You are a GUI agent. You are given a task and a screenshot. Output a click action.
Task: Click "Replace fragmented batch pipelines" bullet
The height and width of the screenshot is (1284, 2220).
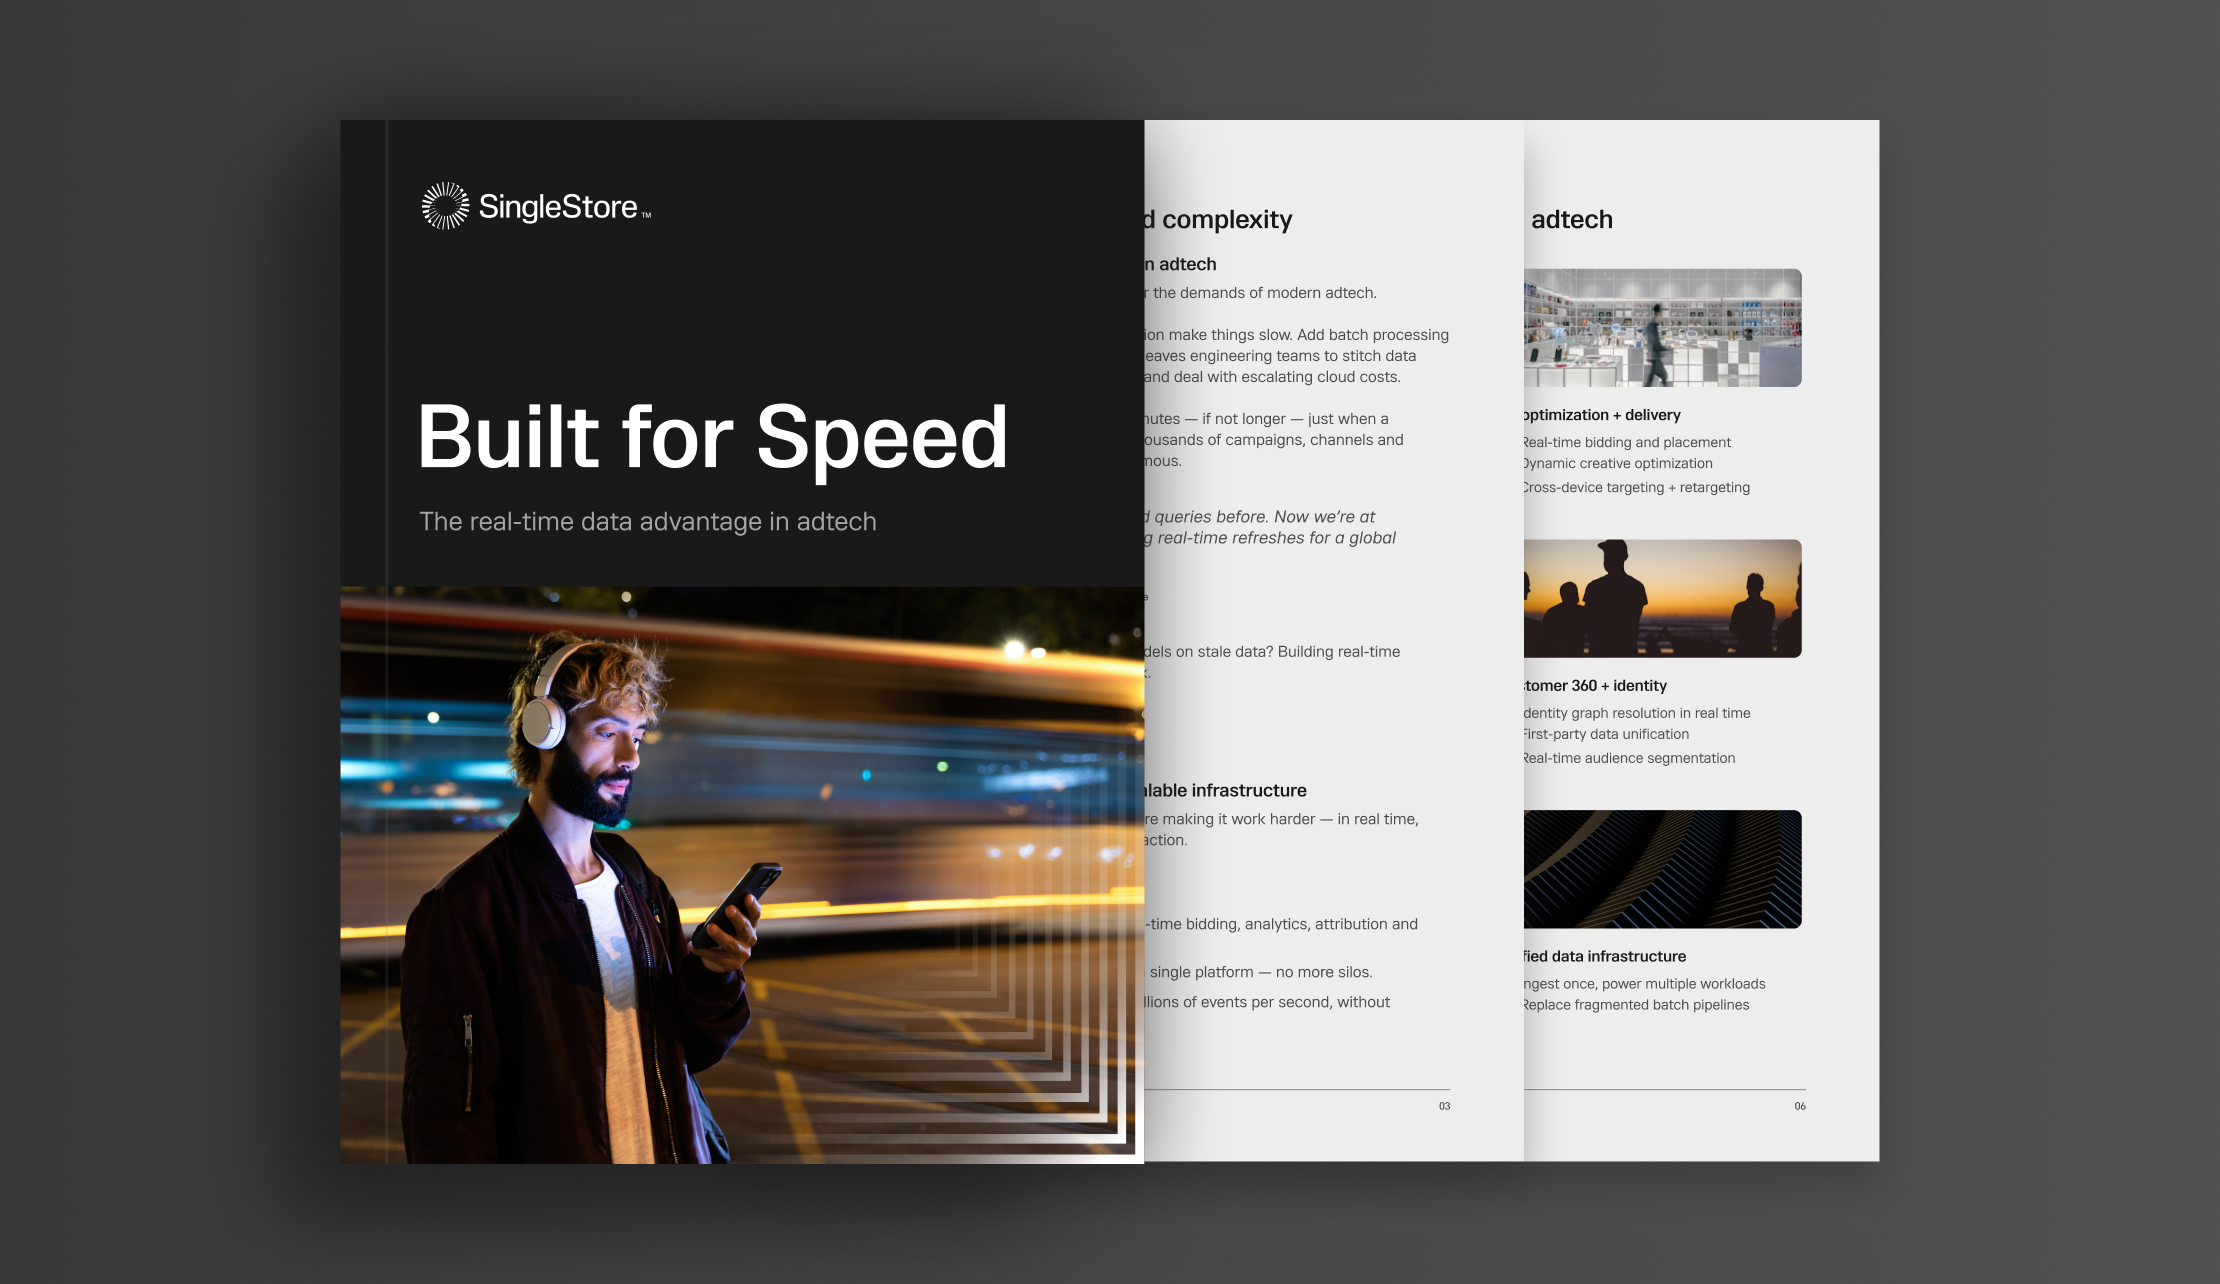point(1634,1004)
